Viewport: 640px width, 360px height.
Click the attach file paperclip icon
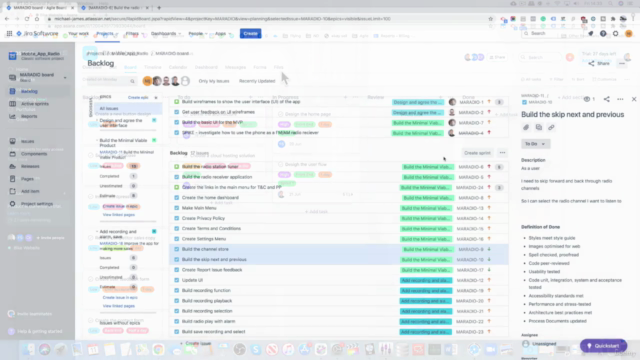pos(526,127)
